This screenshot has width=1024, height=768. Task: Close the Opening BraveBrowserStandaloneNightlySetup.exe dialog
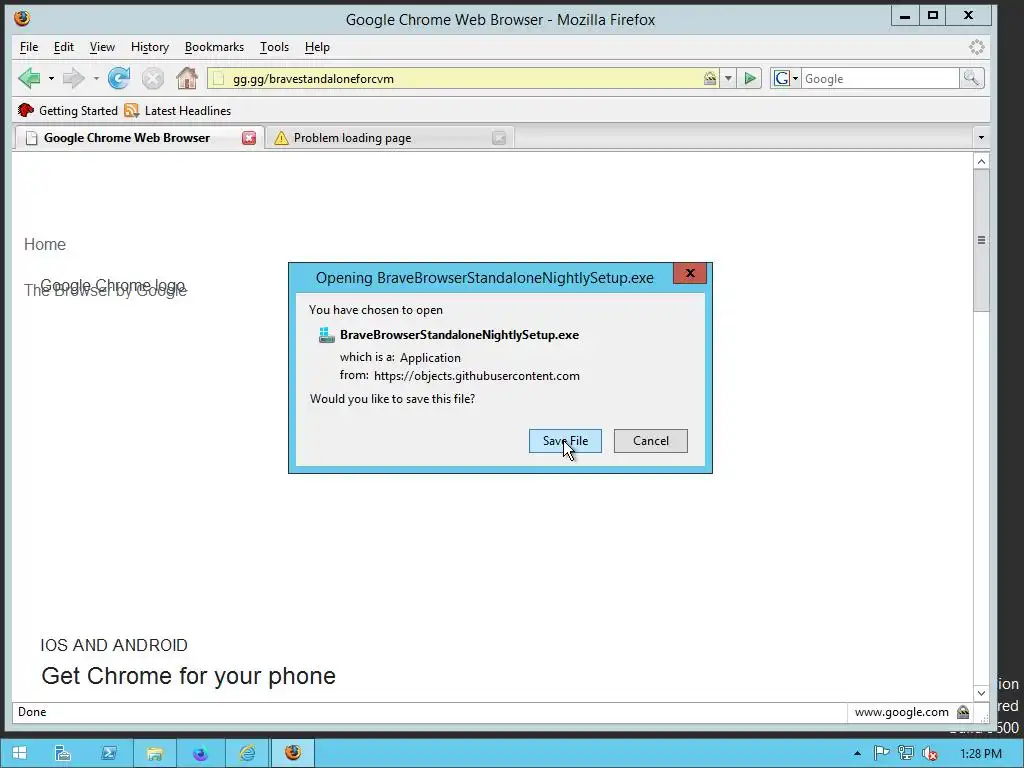click(690, 274)
